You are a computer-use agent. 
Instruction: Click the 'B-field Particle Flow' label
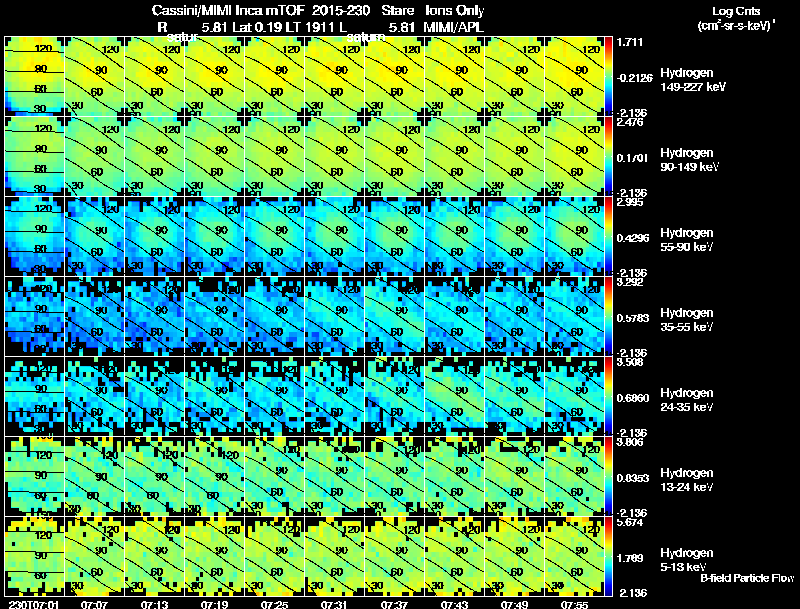(x=747, y=578)
